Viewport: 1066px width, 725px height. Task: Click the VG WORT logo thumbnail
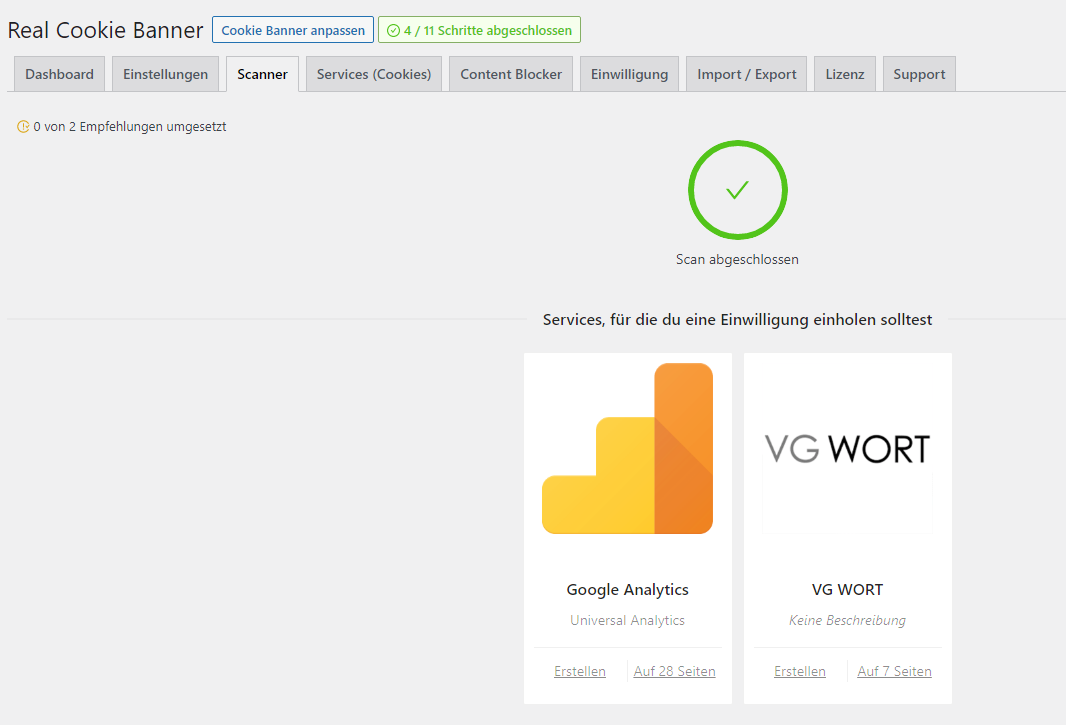coord(847,448)
